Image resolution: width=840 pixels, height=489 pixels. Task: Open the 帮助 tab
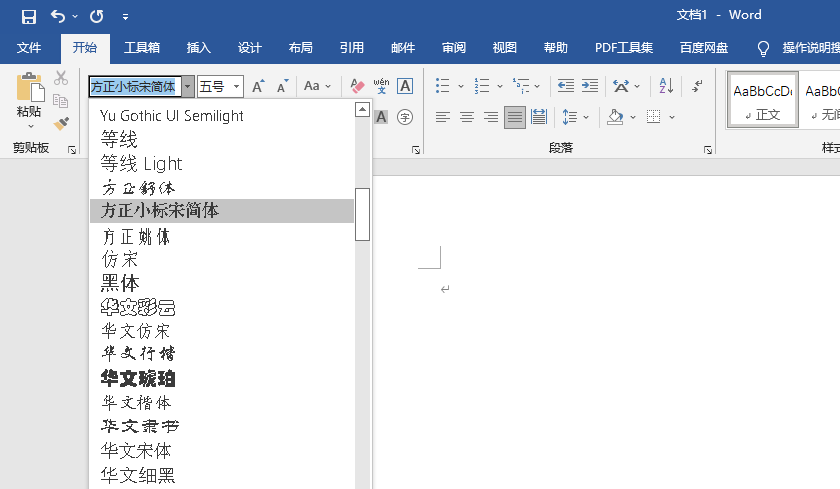click(556, 48)
